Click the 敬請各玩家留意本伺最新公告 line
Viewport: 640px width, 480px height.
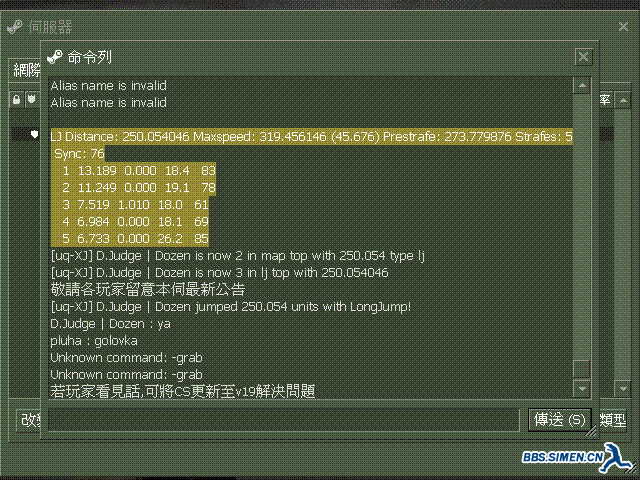148,289
